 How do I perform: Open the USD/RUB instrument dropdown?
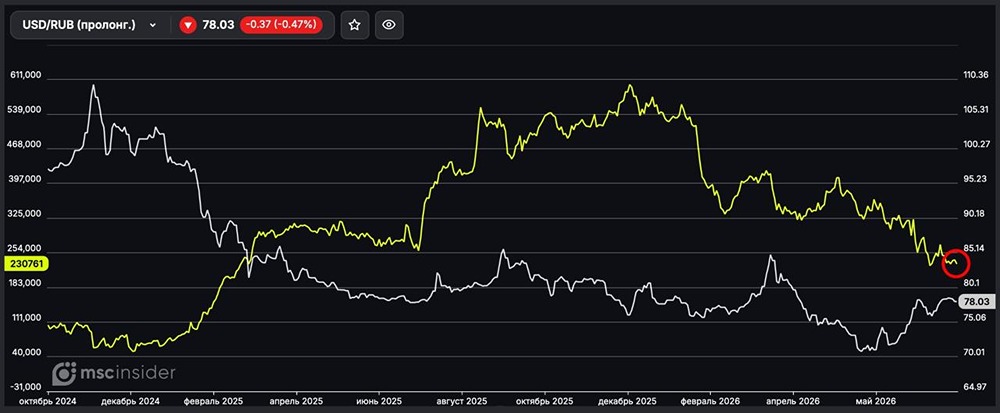coord(90,25)
